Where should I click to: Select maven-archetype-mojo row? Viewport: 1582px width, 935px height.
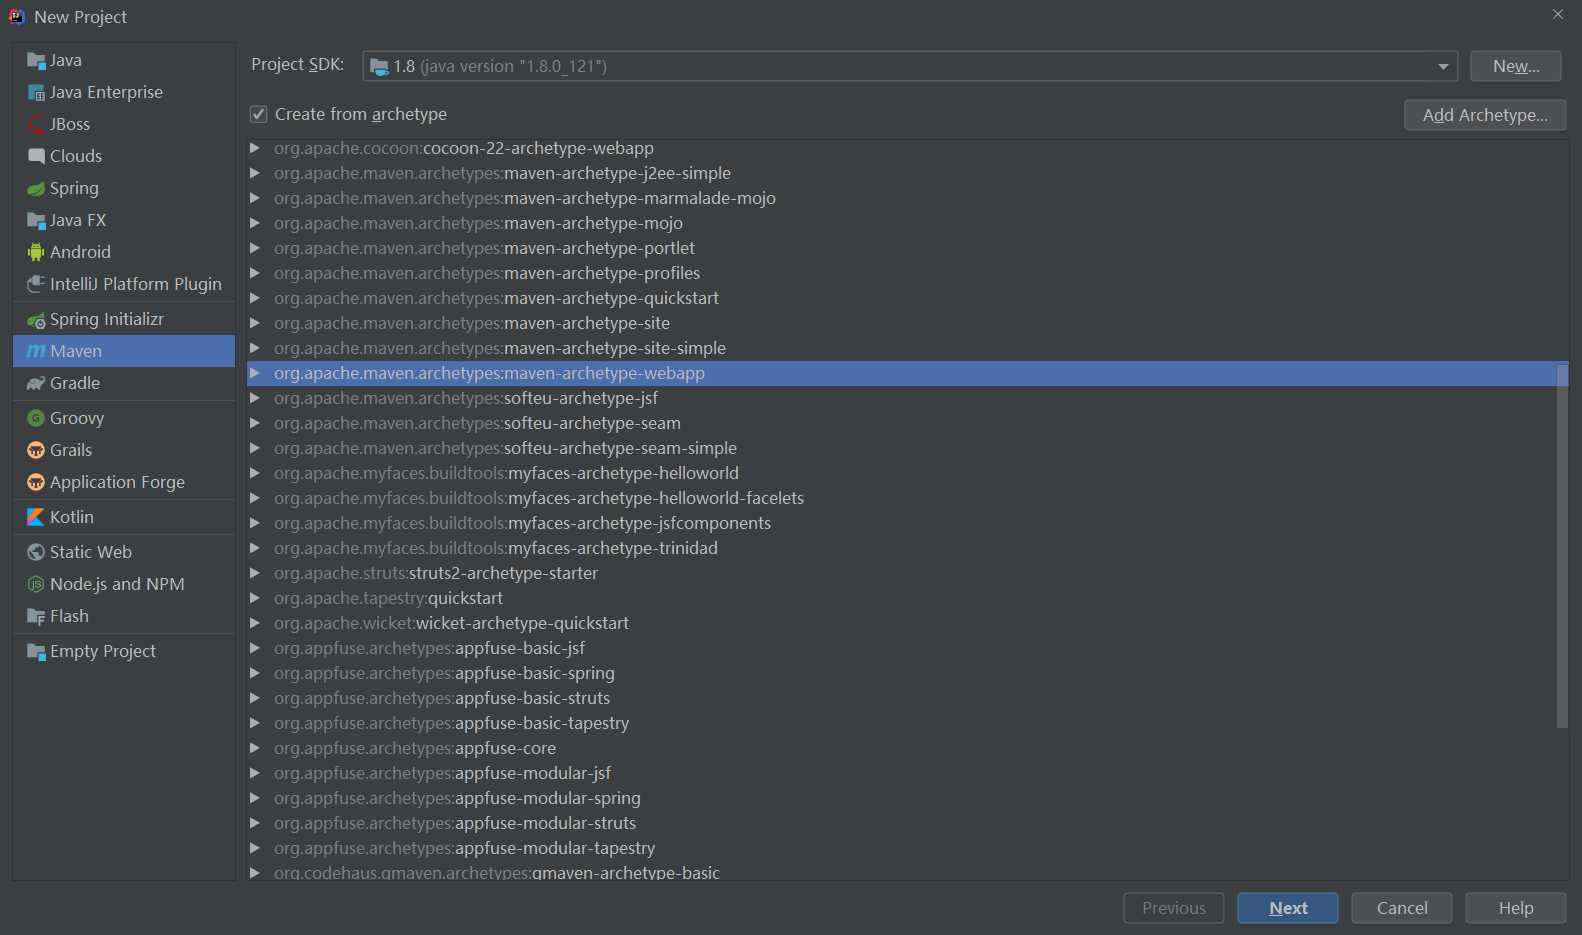[908, 223]
